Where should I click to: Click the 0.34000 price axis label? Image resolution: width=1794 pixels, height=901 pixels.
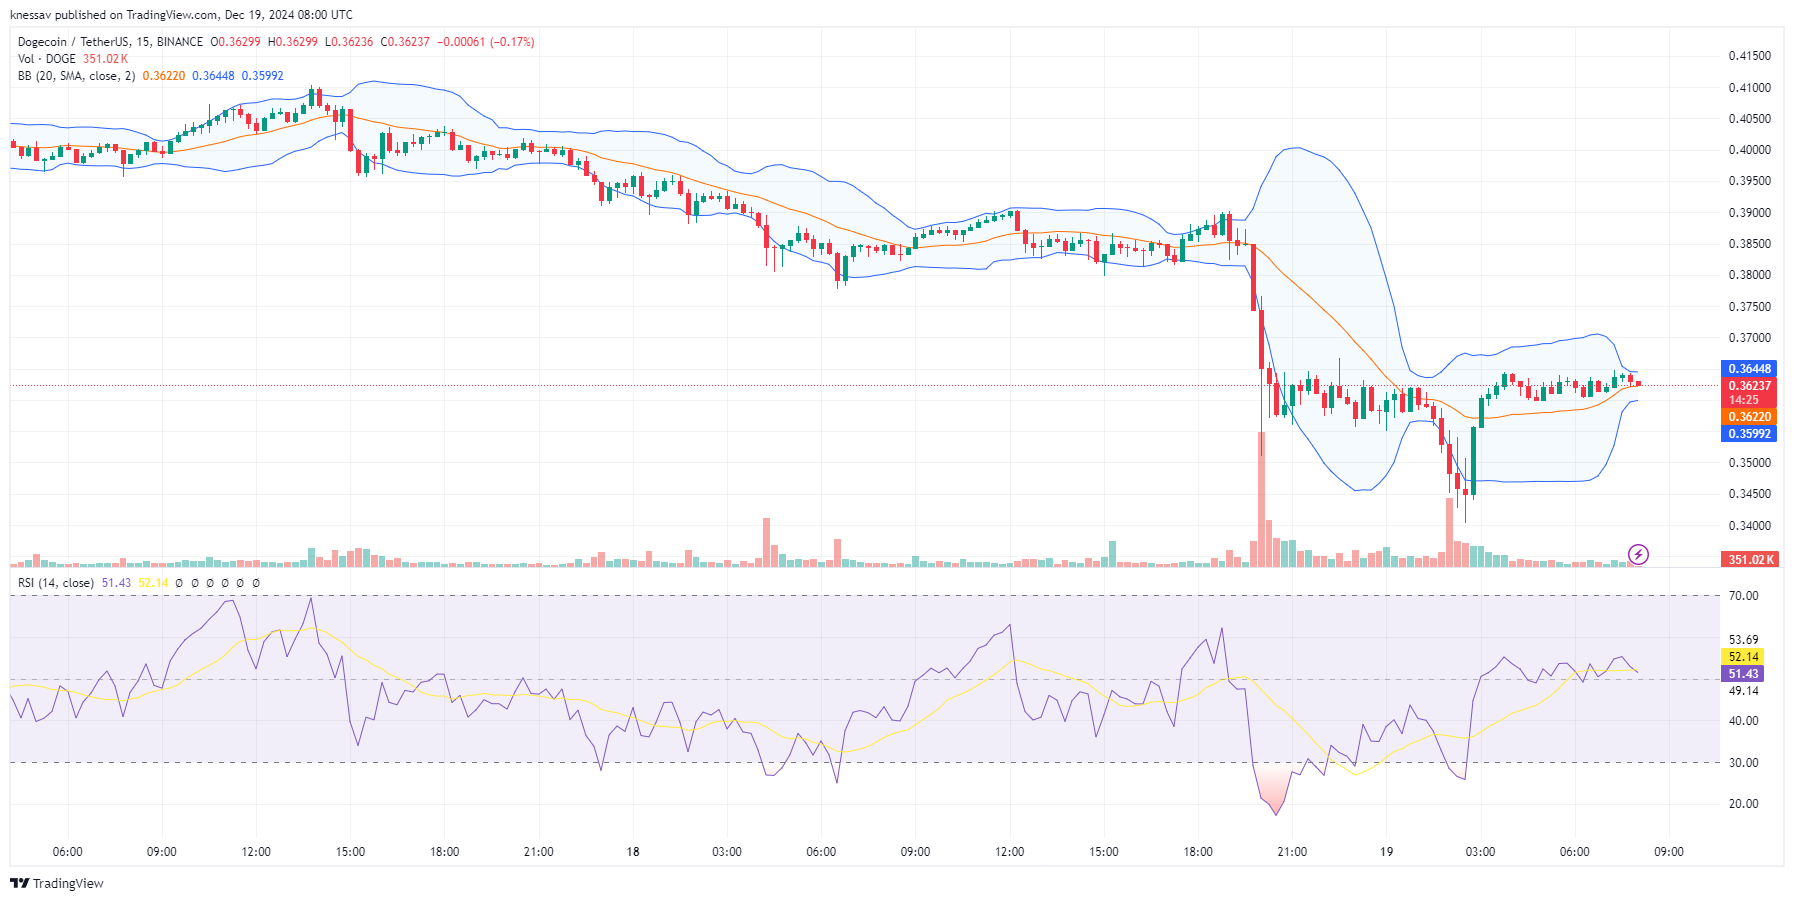point(1750,526)
